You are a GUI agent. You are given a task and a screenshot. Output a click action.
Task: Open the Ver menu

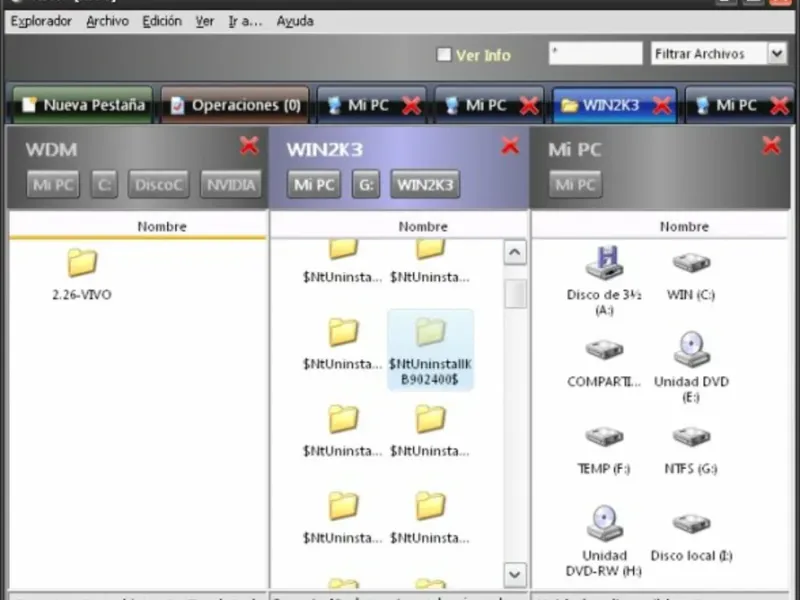coord(205,21)
